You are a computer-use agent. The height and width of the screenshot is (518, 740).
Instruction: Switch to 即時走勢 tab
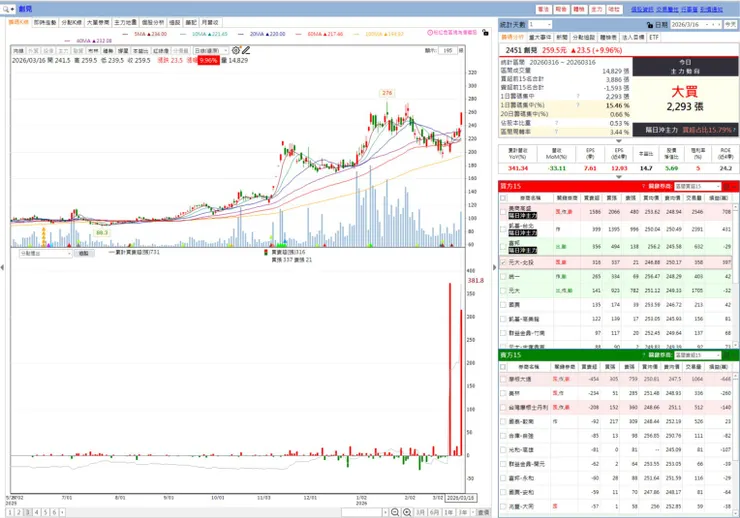click(45, 22)
